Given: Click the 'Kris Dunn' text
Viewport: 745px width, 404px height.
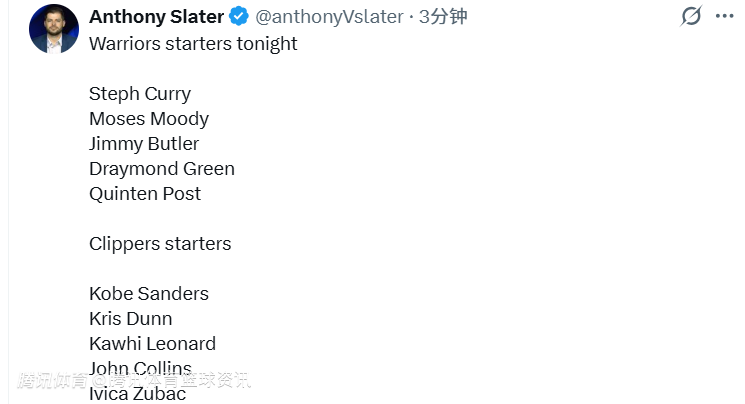Looking at the screenshot, I should coord(130,318).
